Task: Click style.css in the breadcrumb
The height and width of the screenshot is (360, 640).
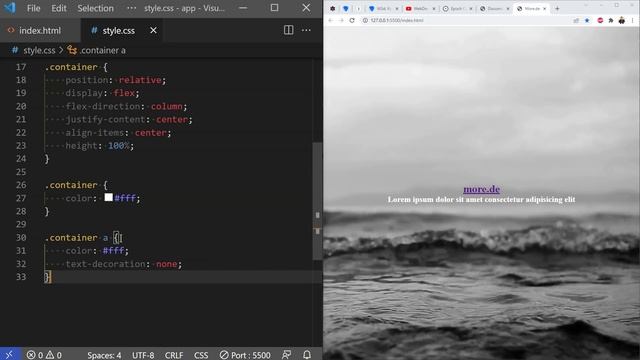Action: (x=39, y=50)
